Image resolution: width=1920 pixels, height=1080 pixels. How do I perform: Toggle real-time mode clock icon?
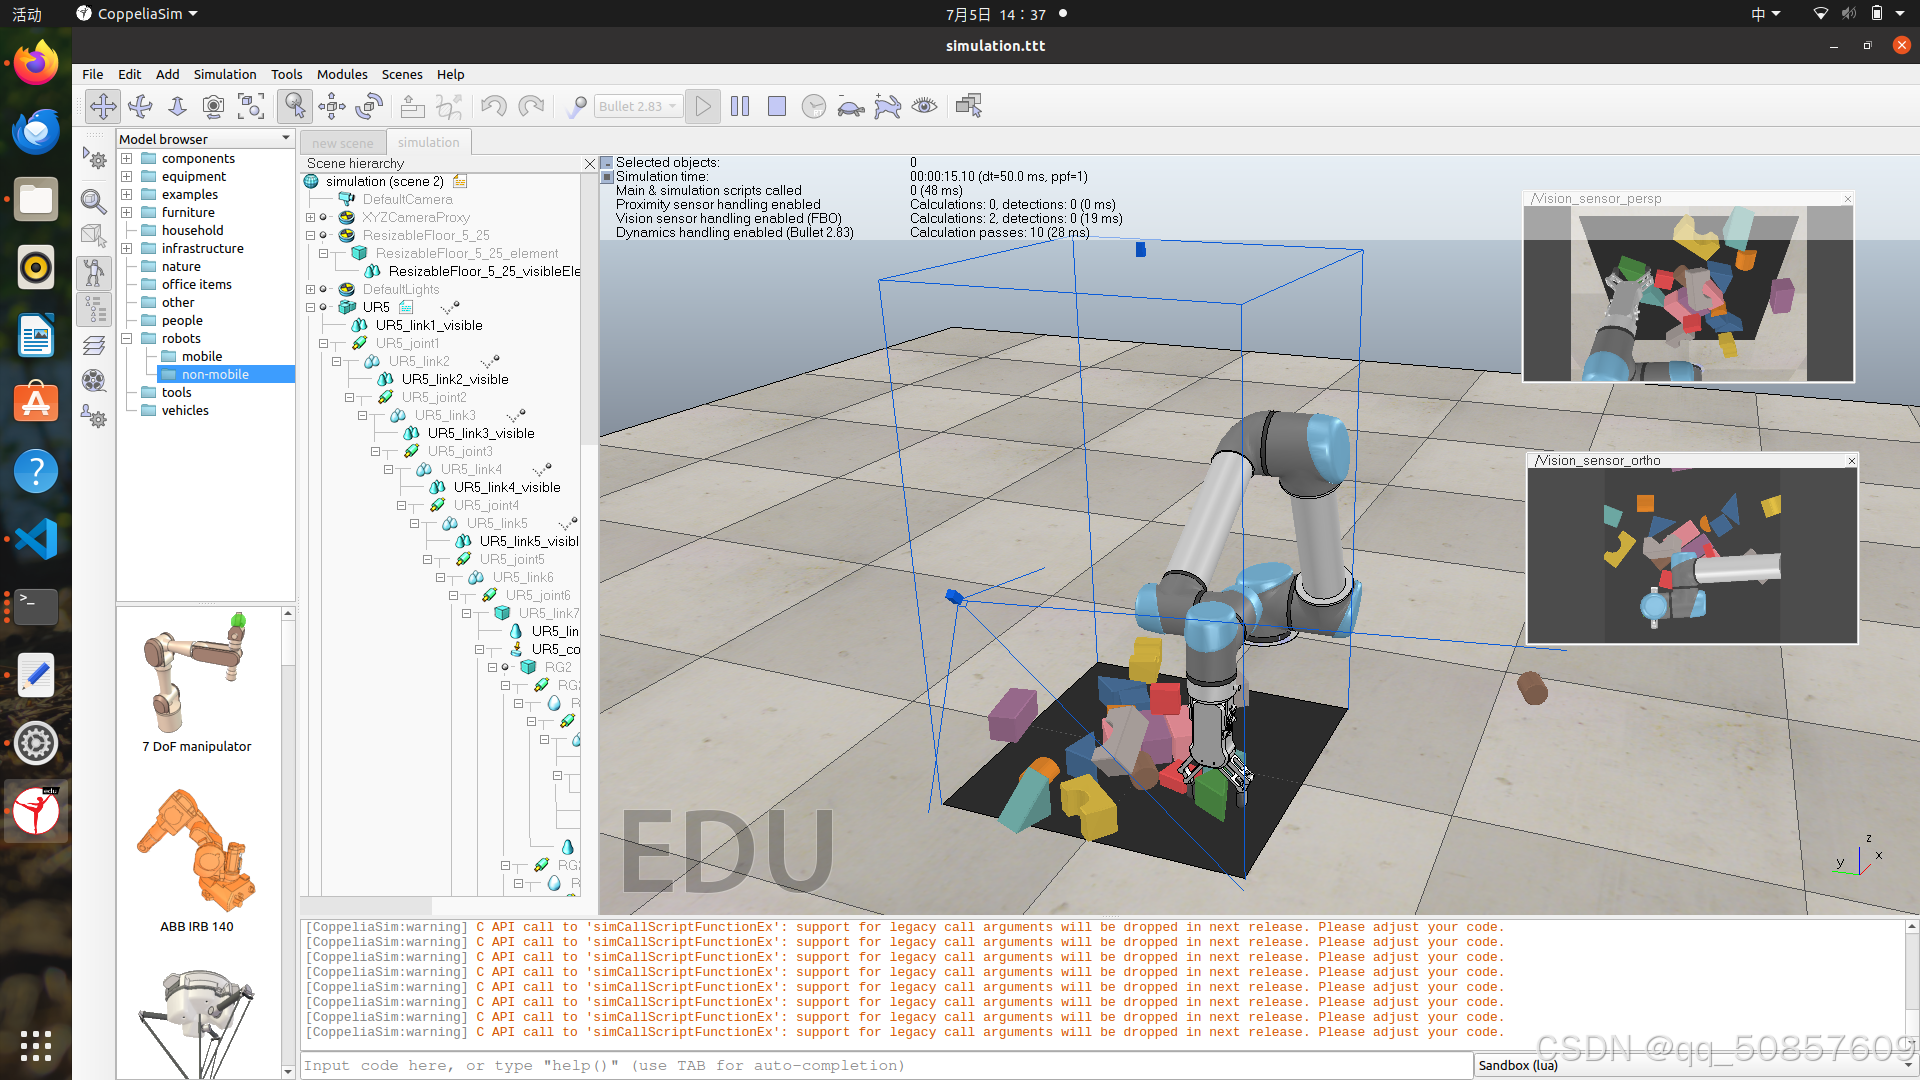(x=814, y=106)
